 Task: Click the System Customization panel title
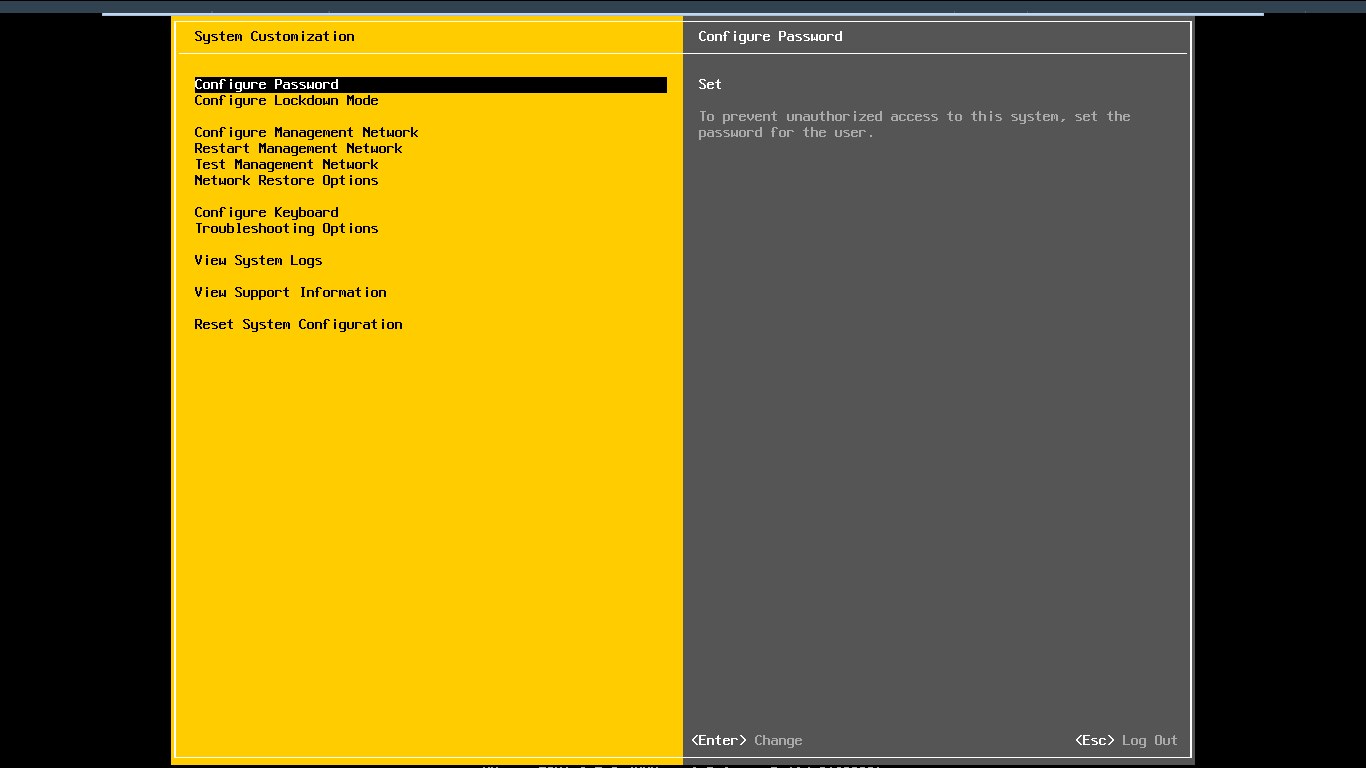274,37
